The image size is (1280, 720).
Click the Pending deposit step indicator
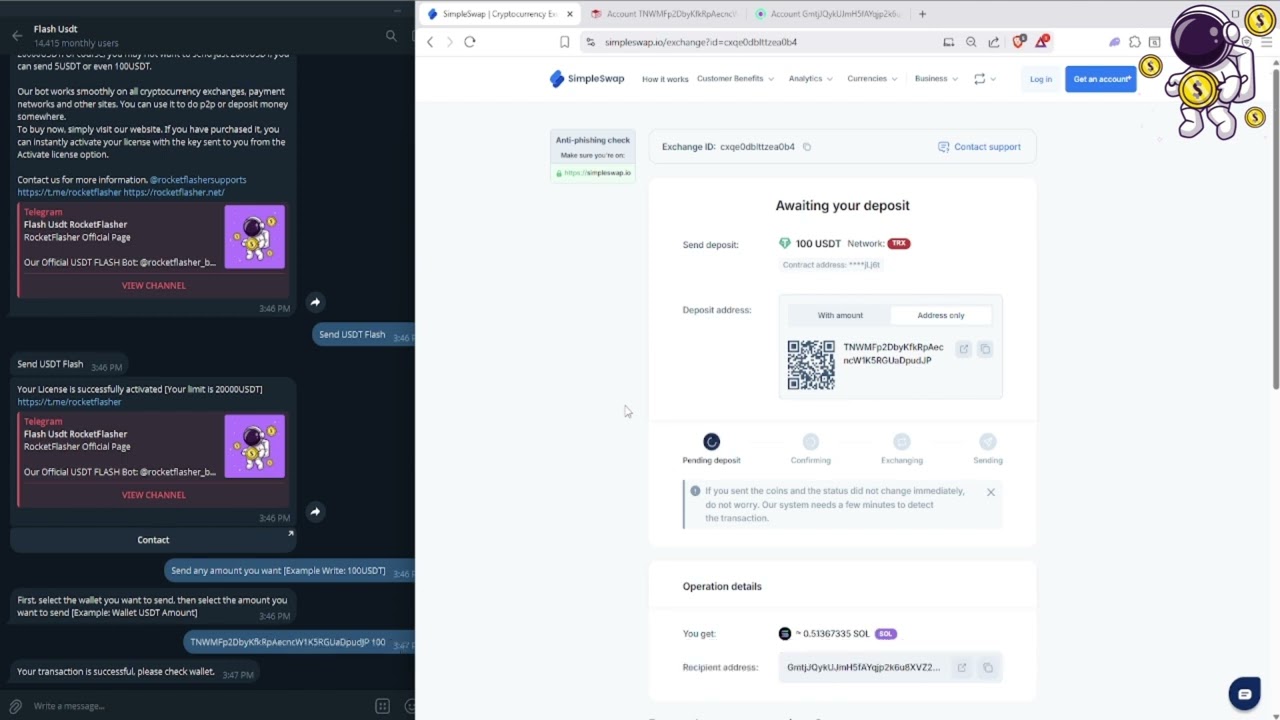(711, 449)
